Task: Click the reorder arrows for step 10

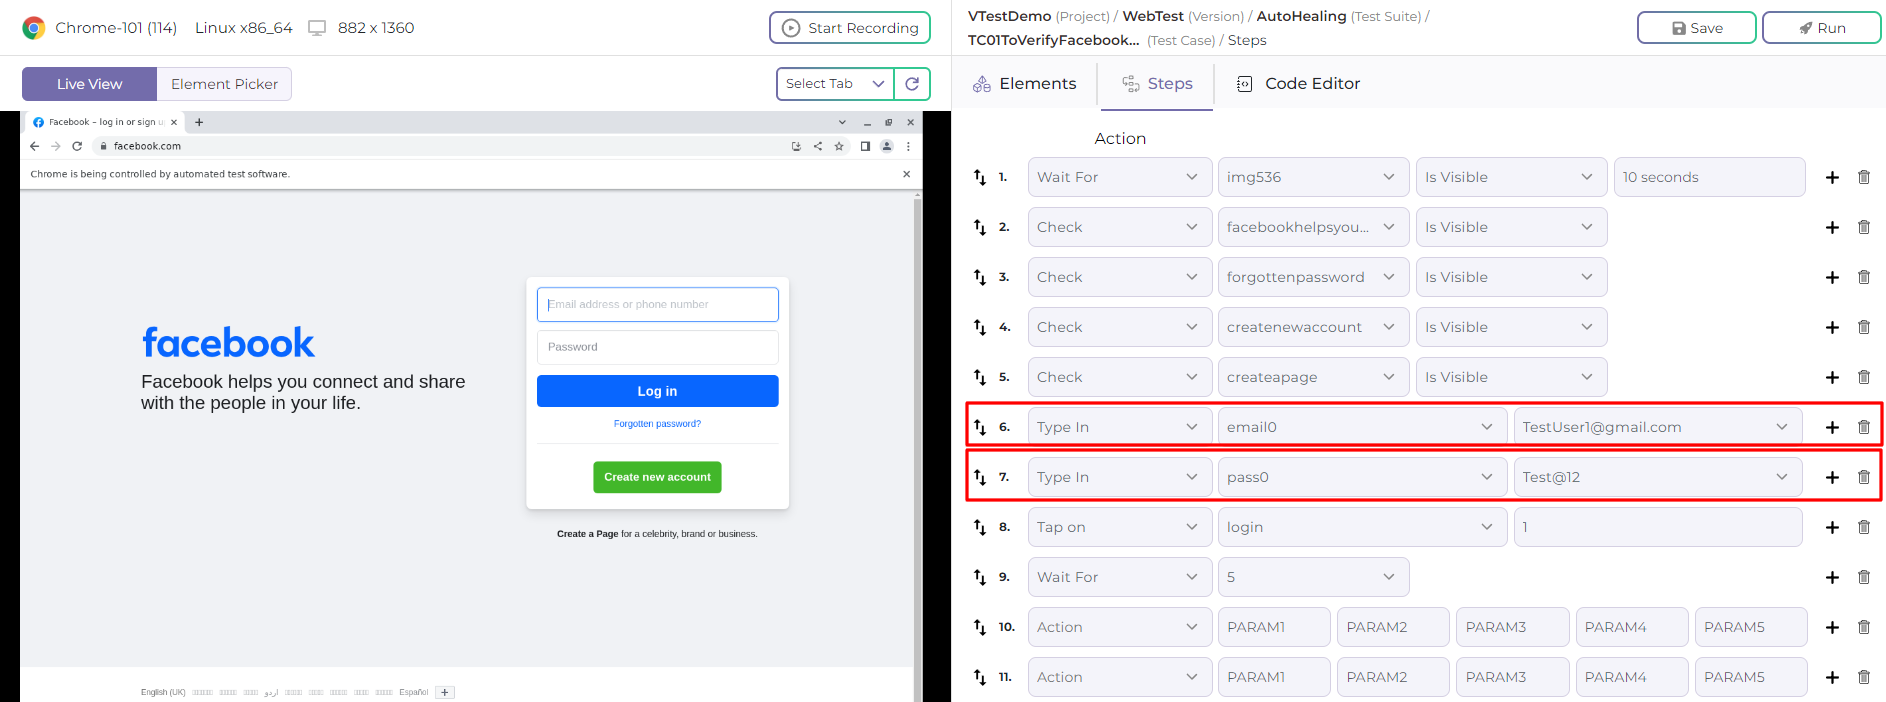Action: tap(980, 627)
